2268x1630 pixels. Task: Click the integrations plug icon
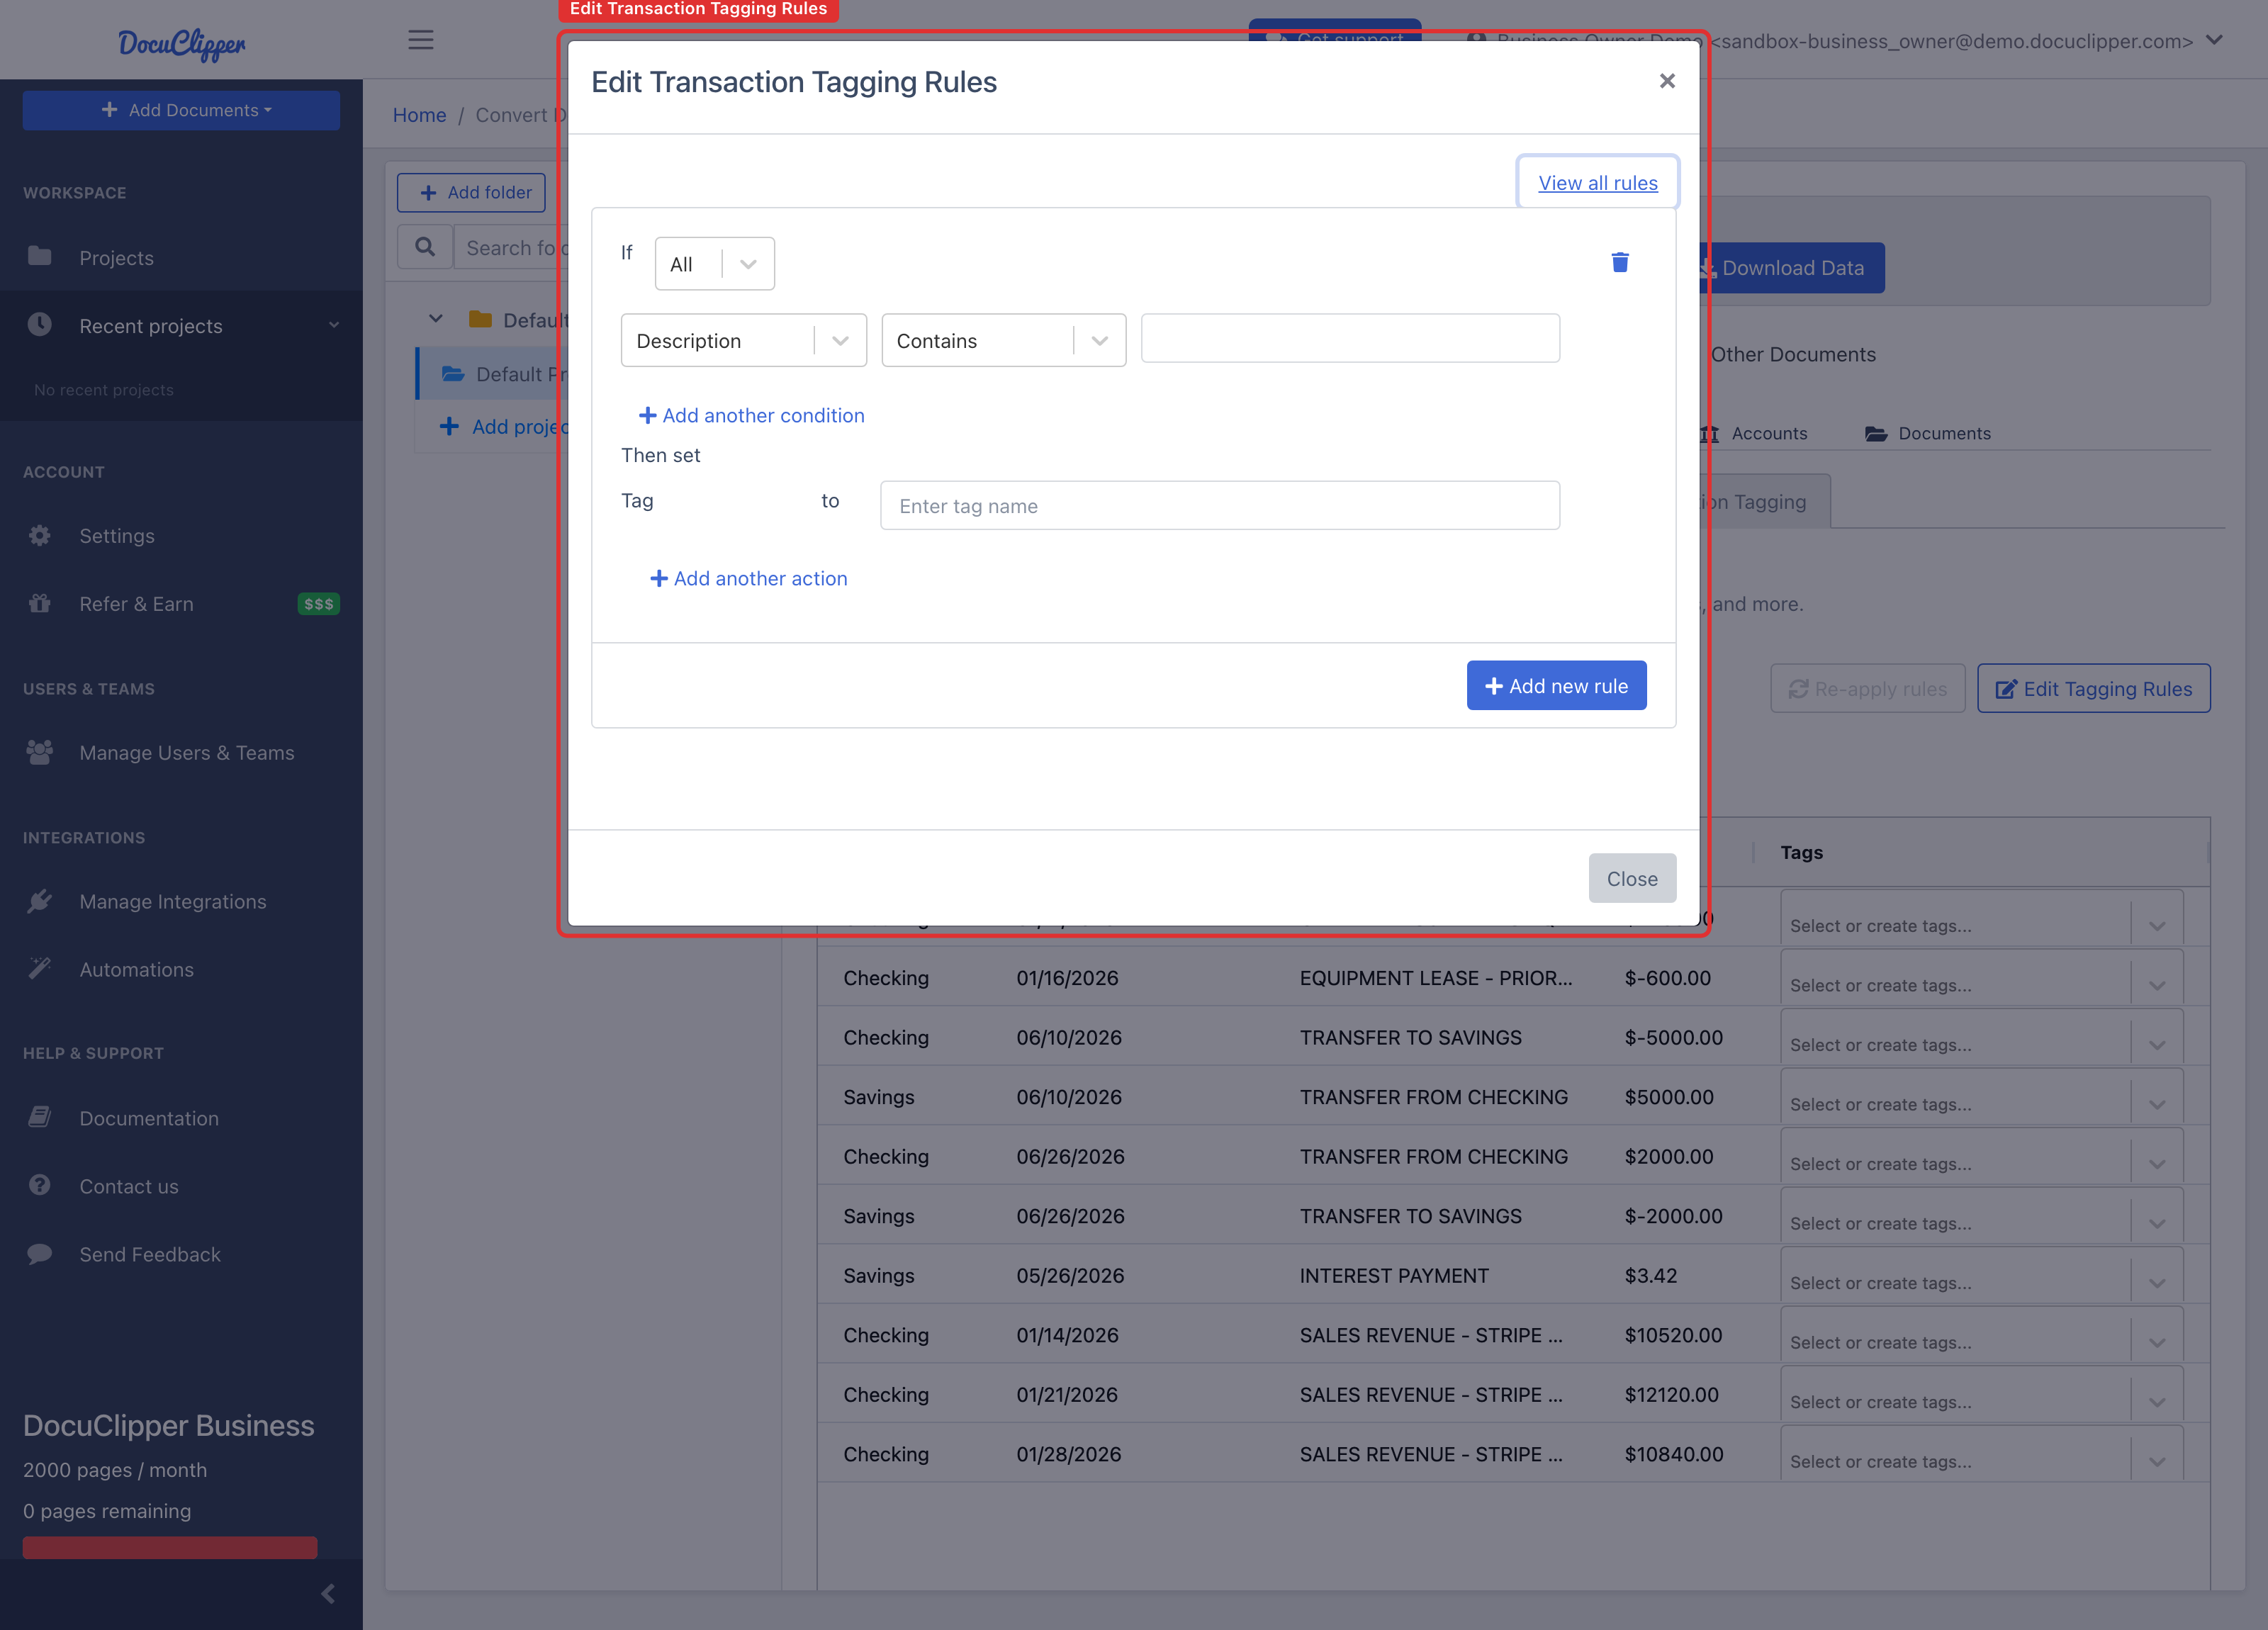click(39, 901)
